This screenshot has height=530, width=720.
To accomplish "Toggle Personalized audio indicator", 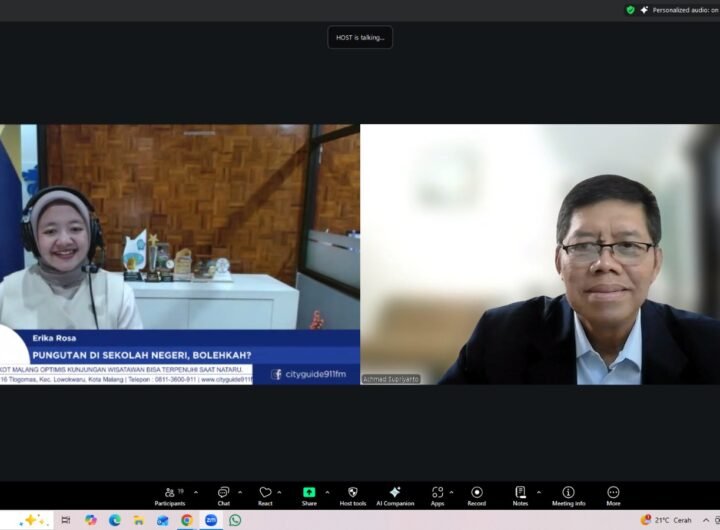I will tap(680, 10).
